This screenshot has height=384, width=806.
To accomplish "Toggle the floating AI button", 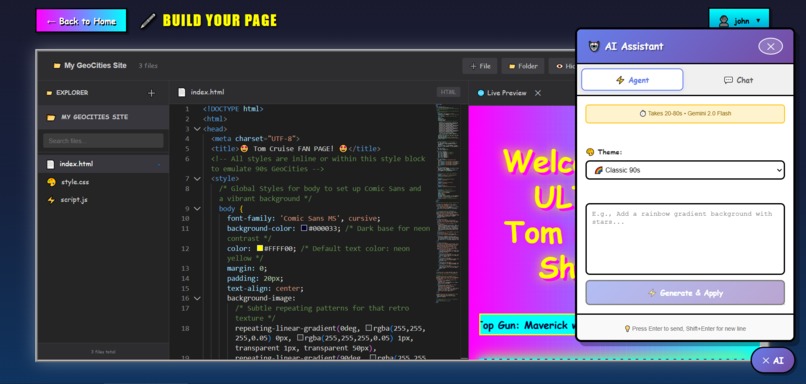I will pos(773,360).
